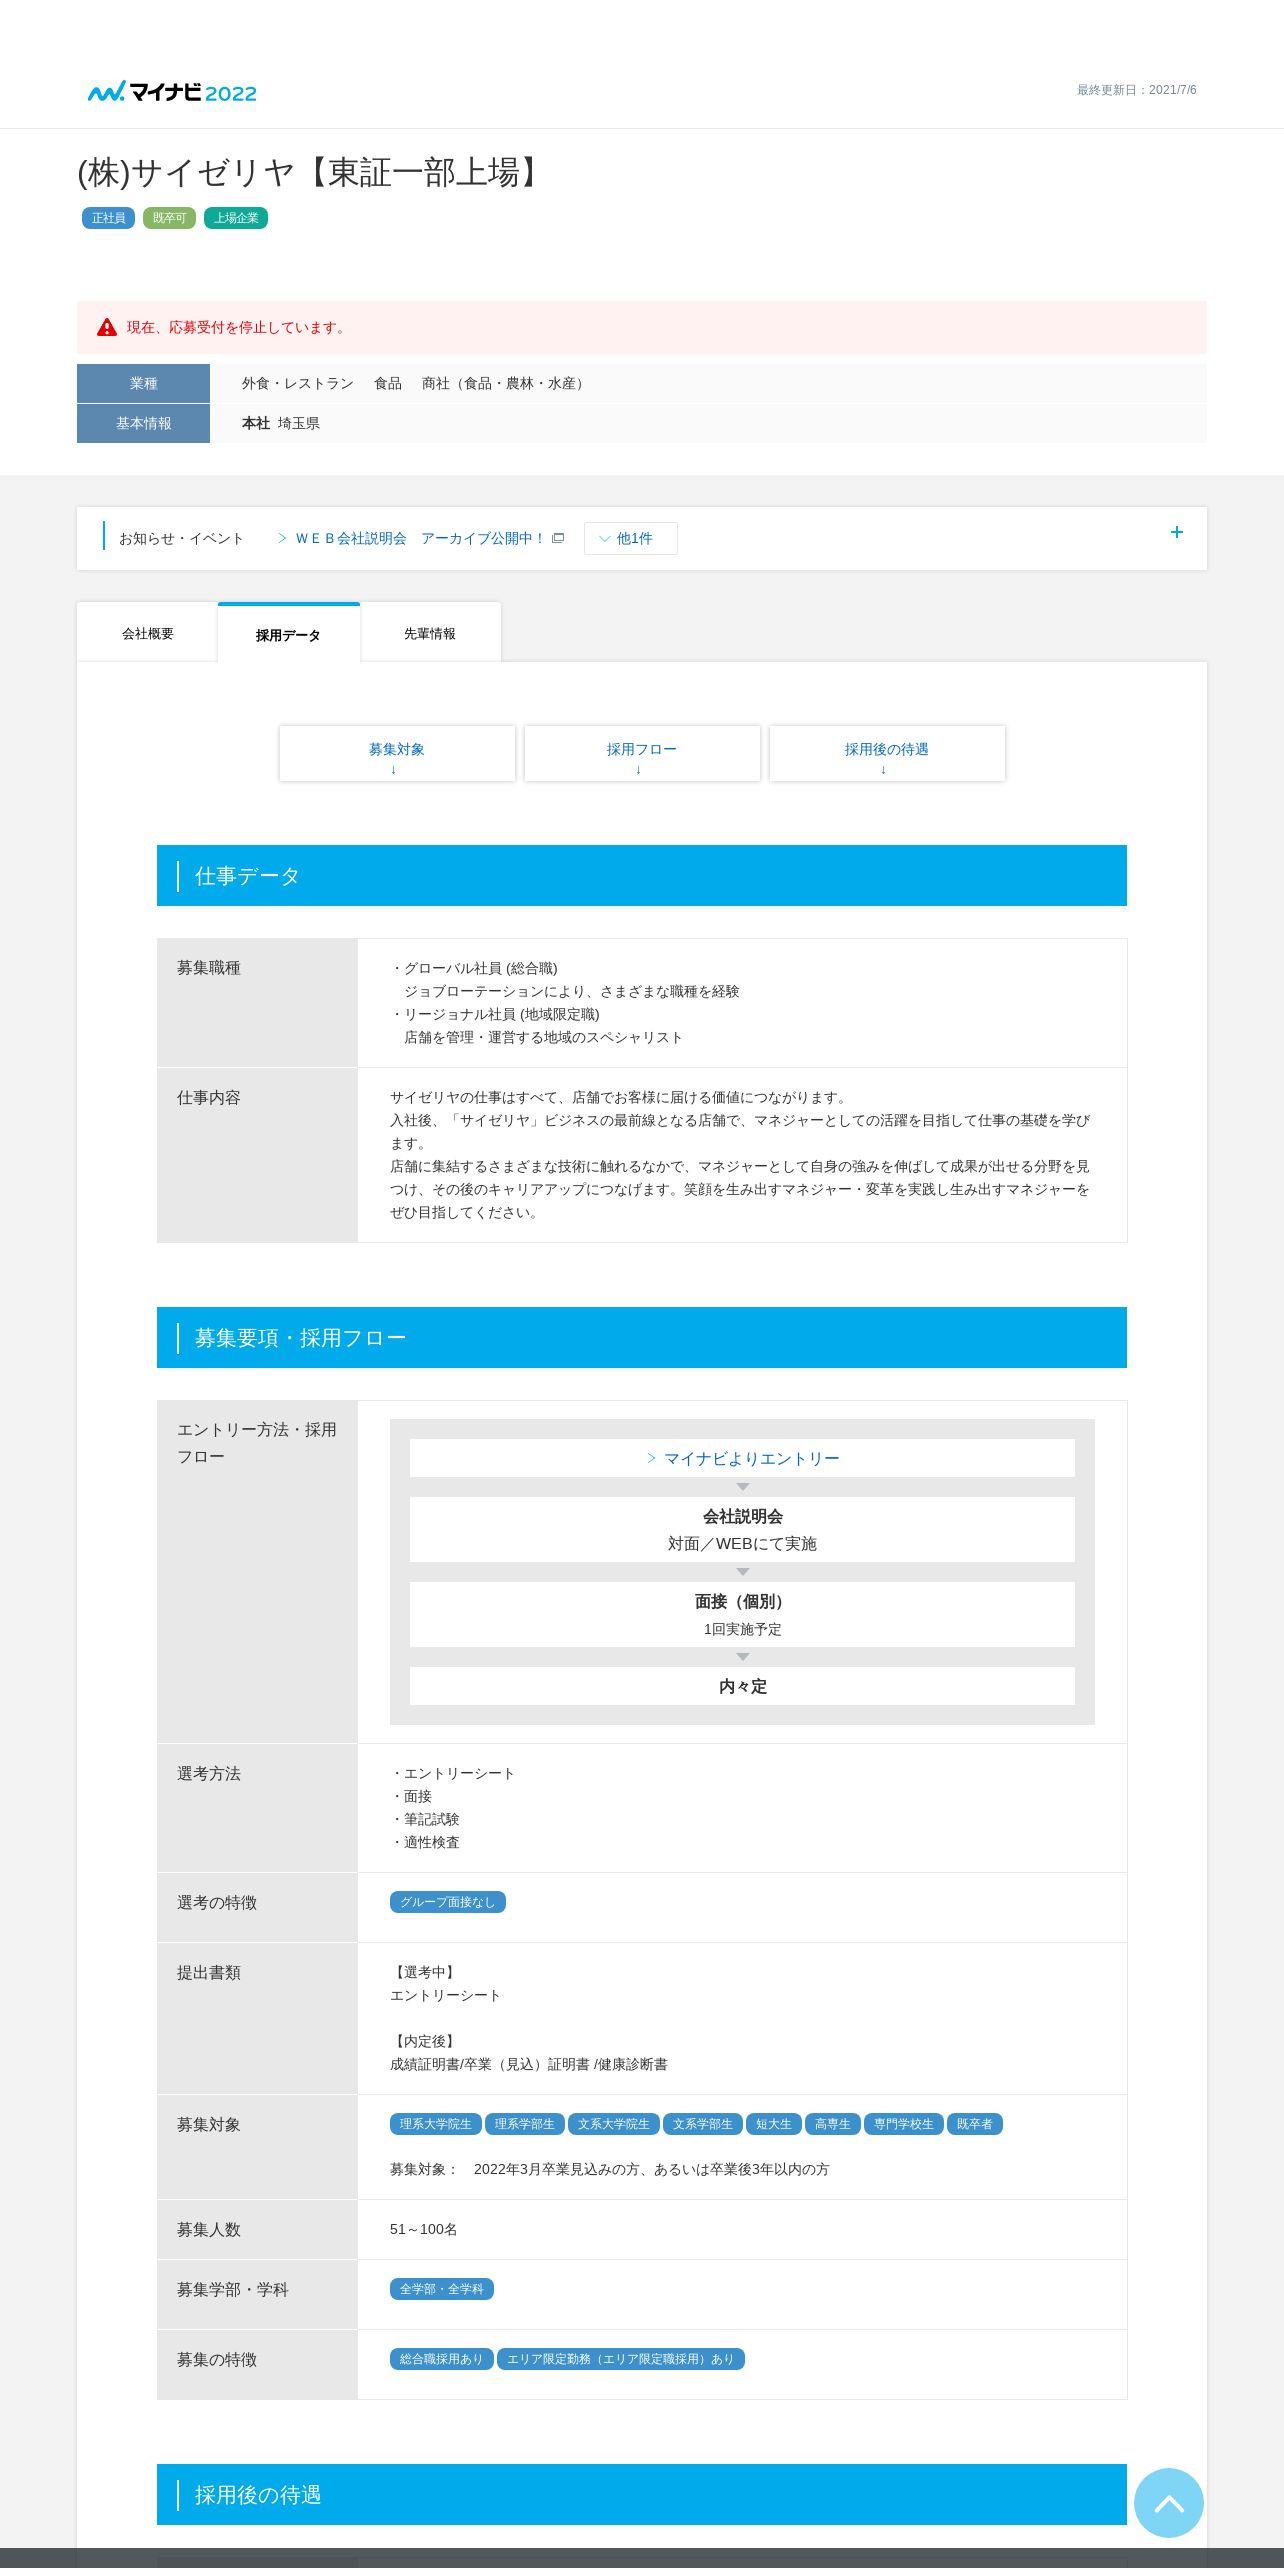Click the 本社 埼玉県 text
The width and height of the screenshot is (1284, 2568).
(281, 423)
